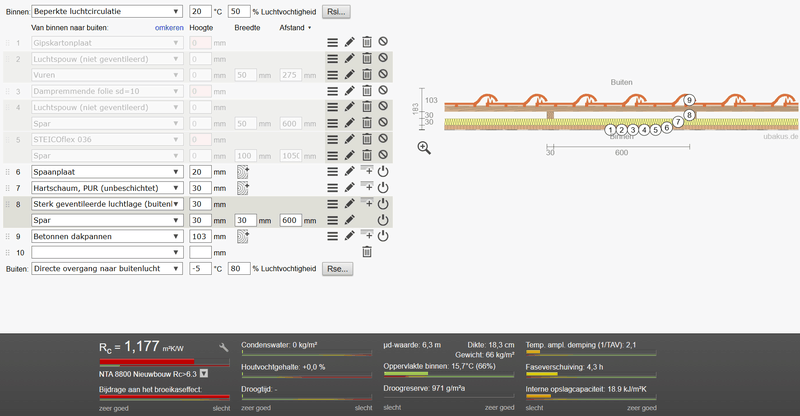Viewport: 800px width, 416px height.
Task: Add a layer after Spaanplaat
Action: [367, 170]
